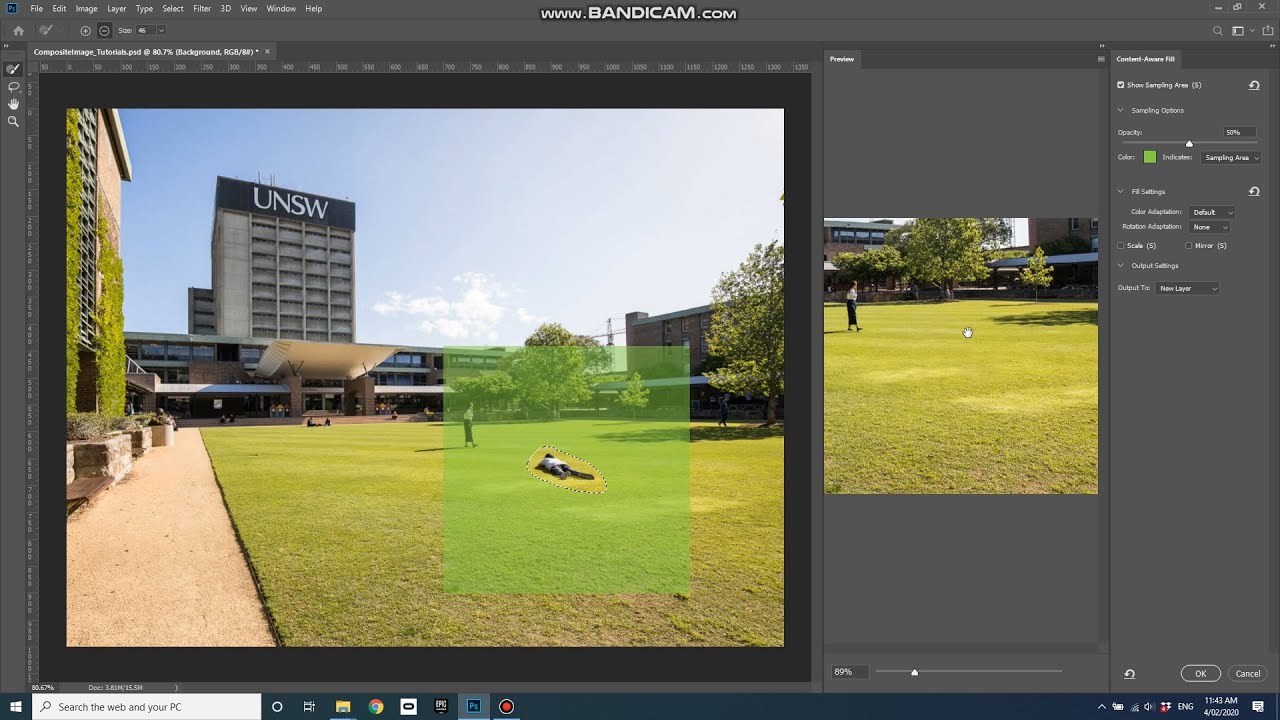The image size is (1280, 720).
Task: Open Epic Games launcher on taskbar
Action: (x=441, y=706)
